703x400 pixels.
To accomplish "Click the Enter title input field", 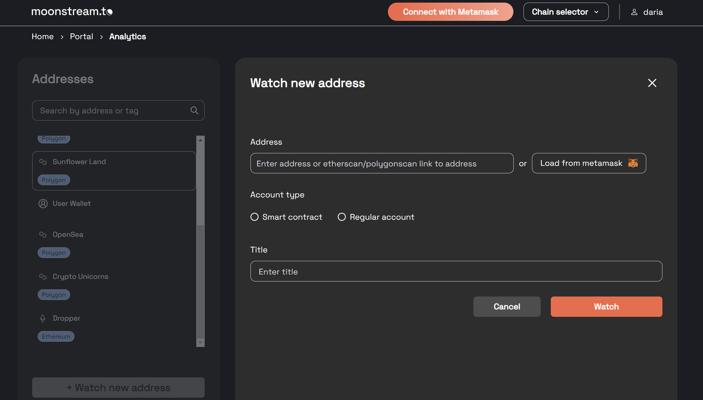I will pyautogui.click(x=456, y=271).
